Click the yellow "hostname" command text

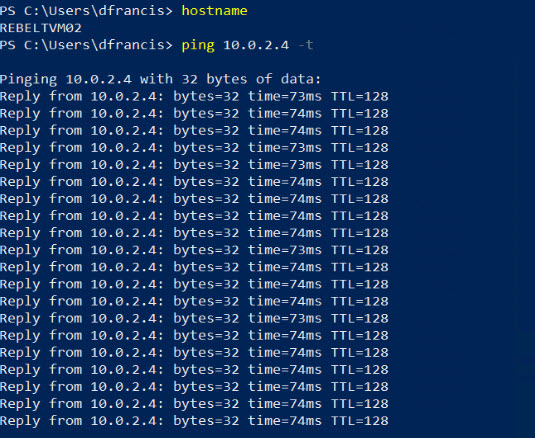[214, 11]
